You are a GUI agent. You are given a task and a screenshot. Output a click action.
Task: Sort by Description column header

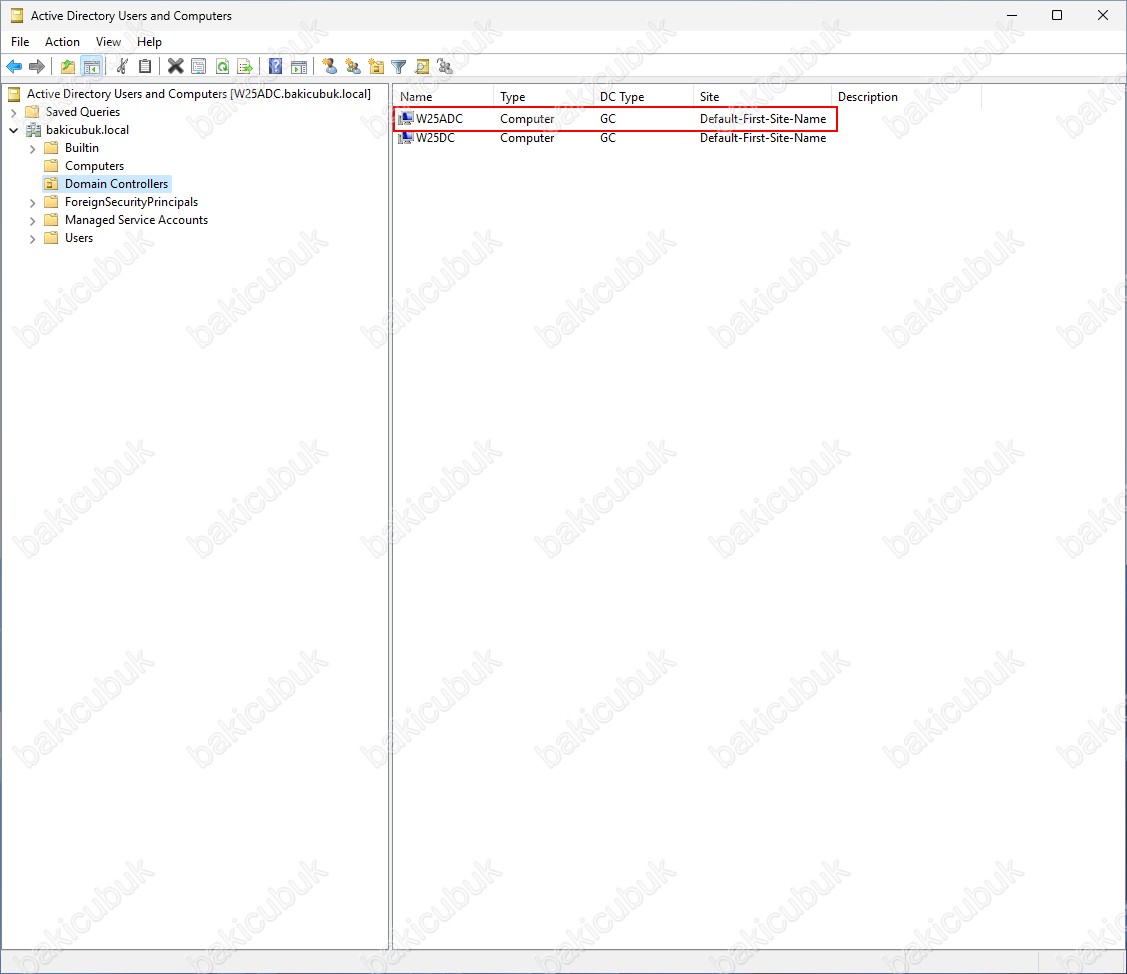[906, 96]
